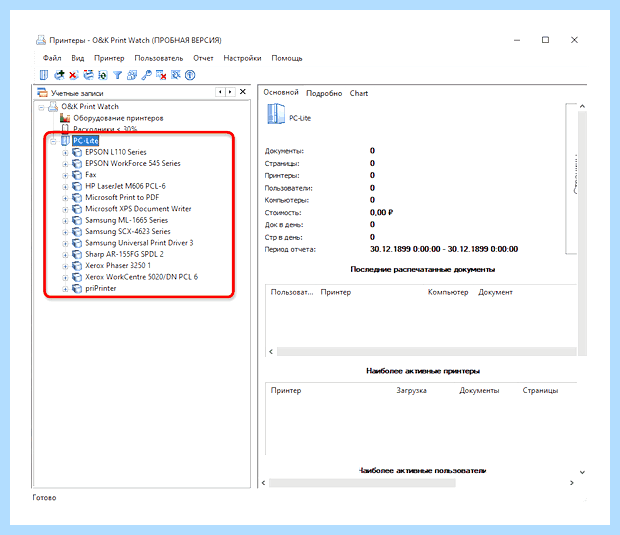Viewport: 620px width, 535px height.
Task: Sort active printers by Загрузка column
Action: tap(412, 390)
